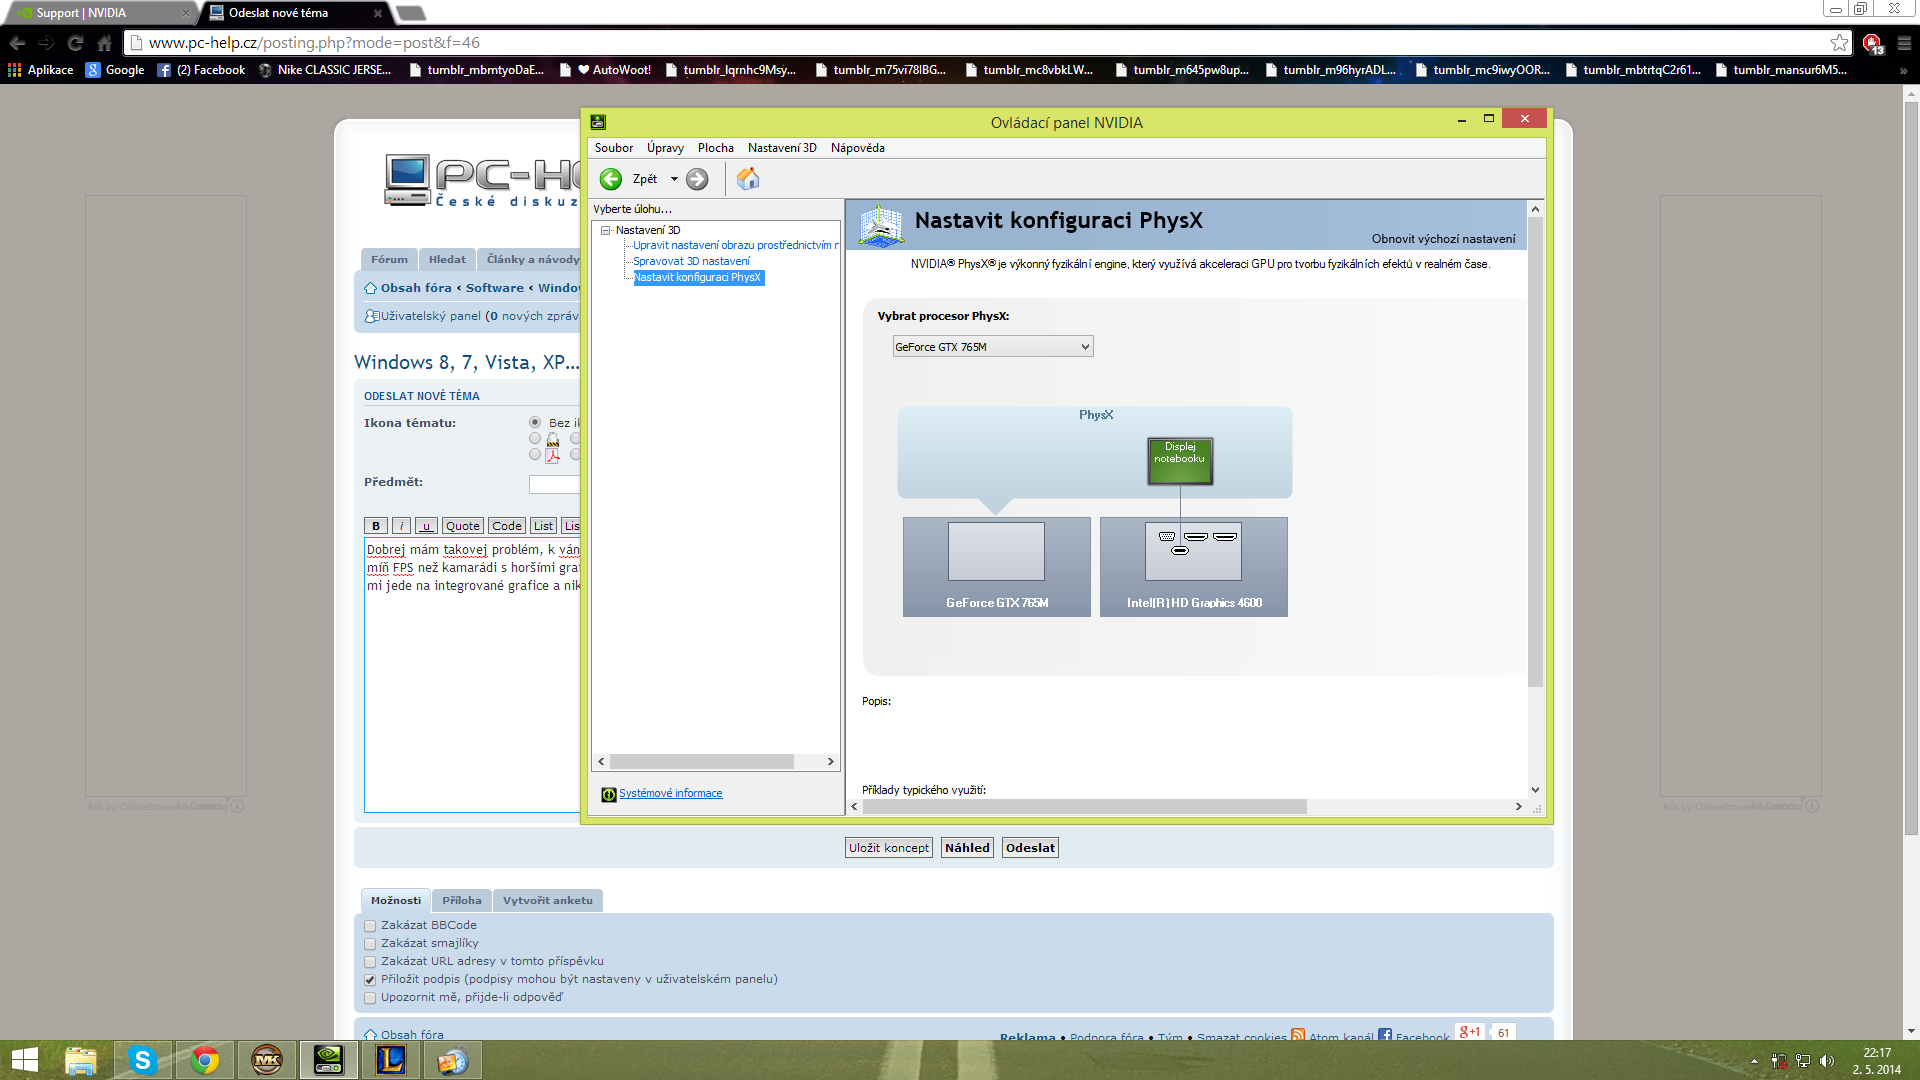Open League of Legends taskbar icon

tap(390, 1060)
